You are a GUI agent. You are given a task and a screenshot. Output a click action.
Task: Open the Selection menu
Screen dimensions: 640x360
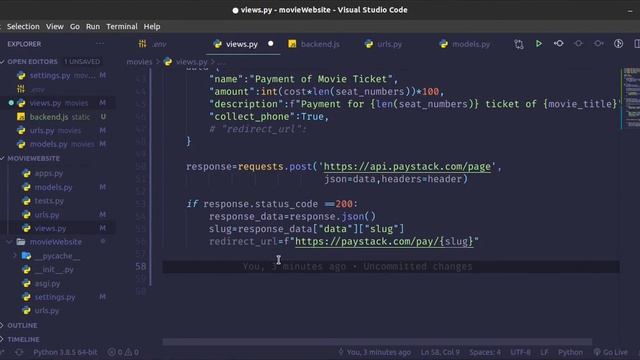[x=23, y=27]
